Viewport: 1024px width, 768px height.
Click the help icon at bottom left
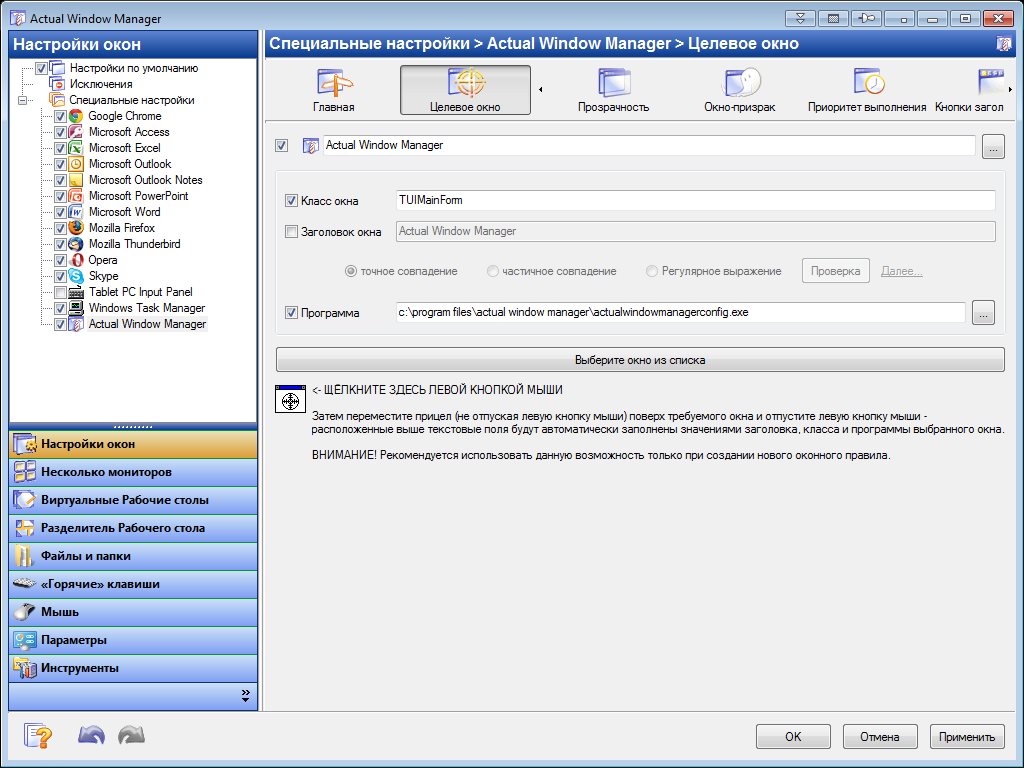[37, 736]
